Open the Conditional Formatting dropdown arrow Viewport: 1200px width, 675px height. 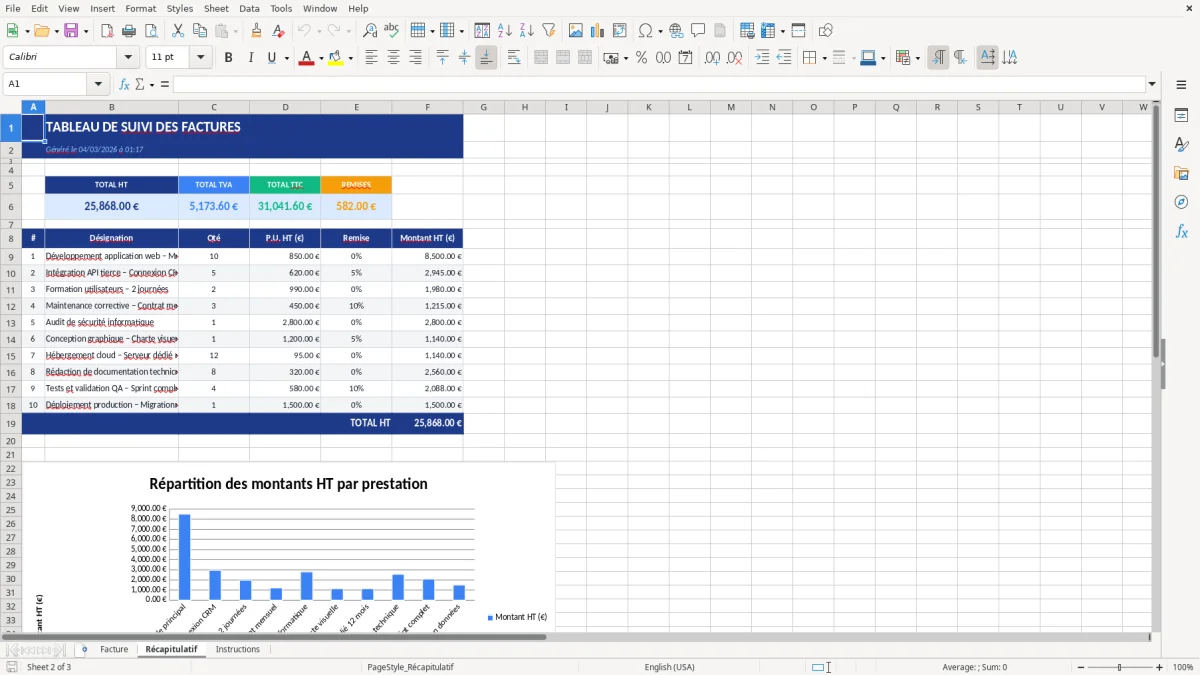coord(917,58)
